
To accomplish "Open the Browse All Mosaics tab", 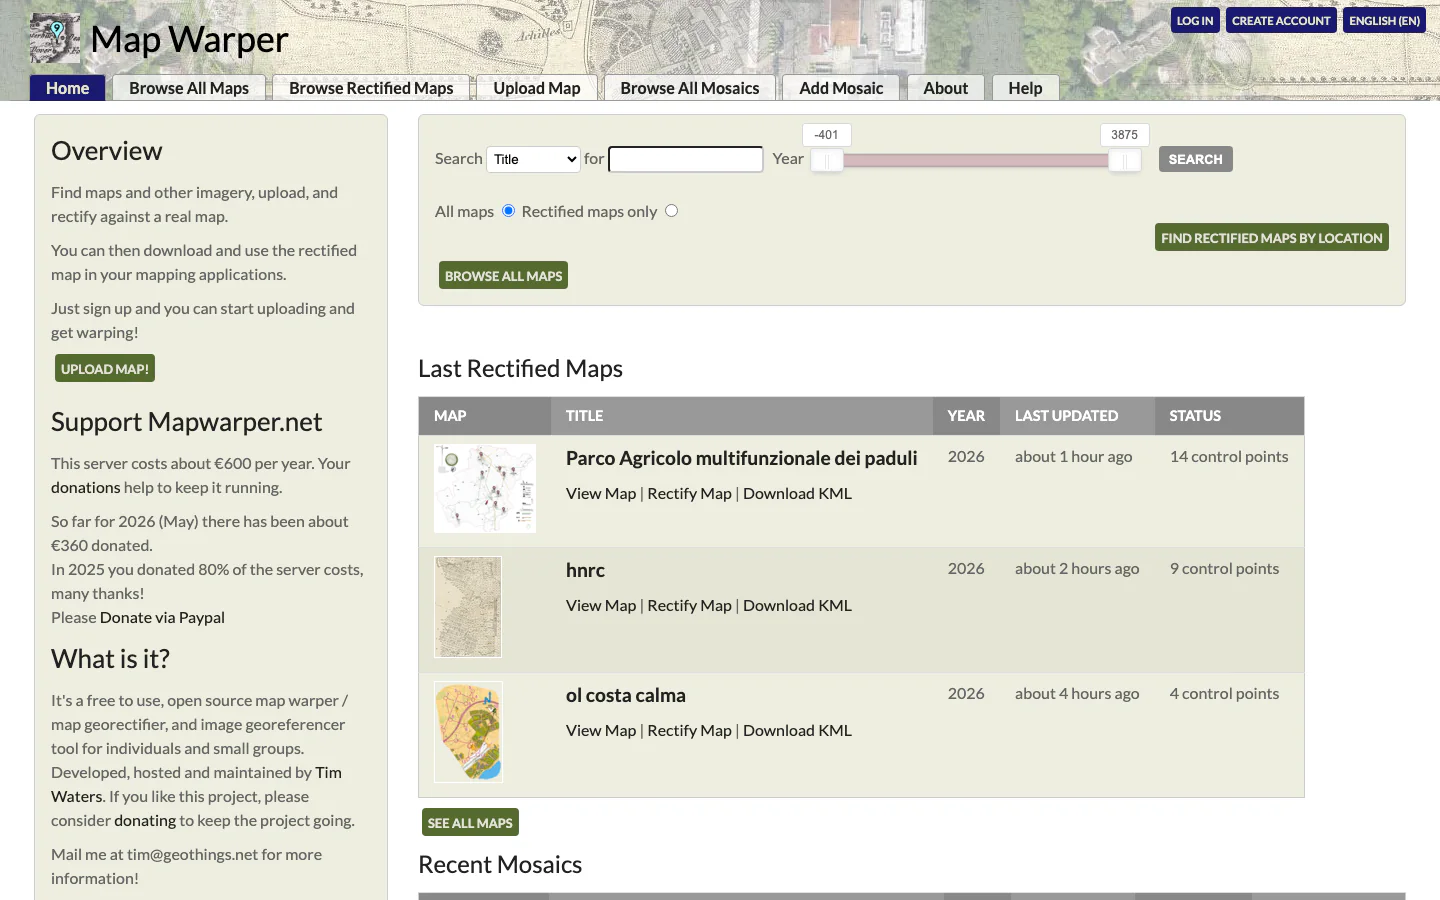I will pos(690,88).
